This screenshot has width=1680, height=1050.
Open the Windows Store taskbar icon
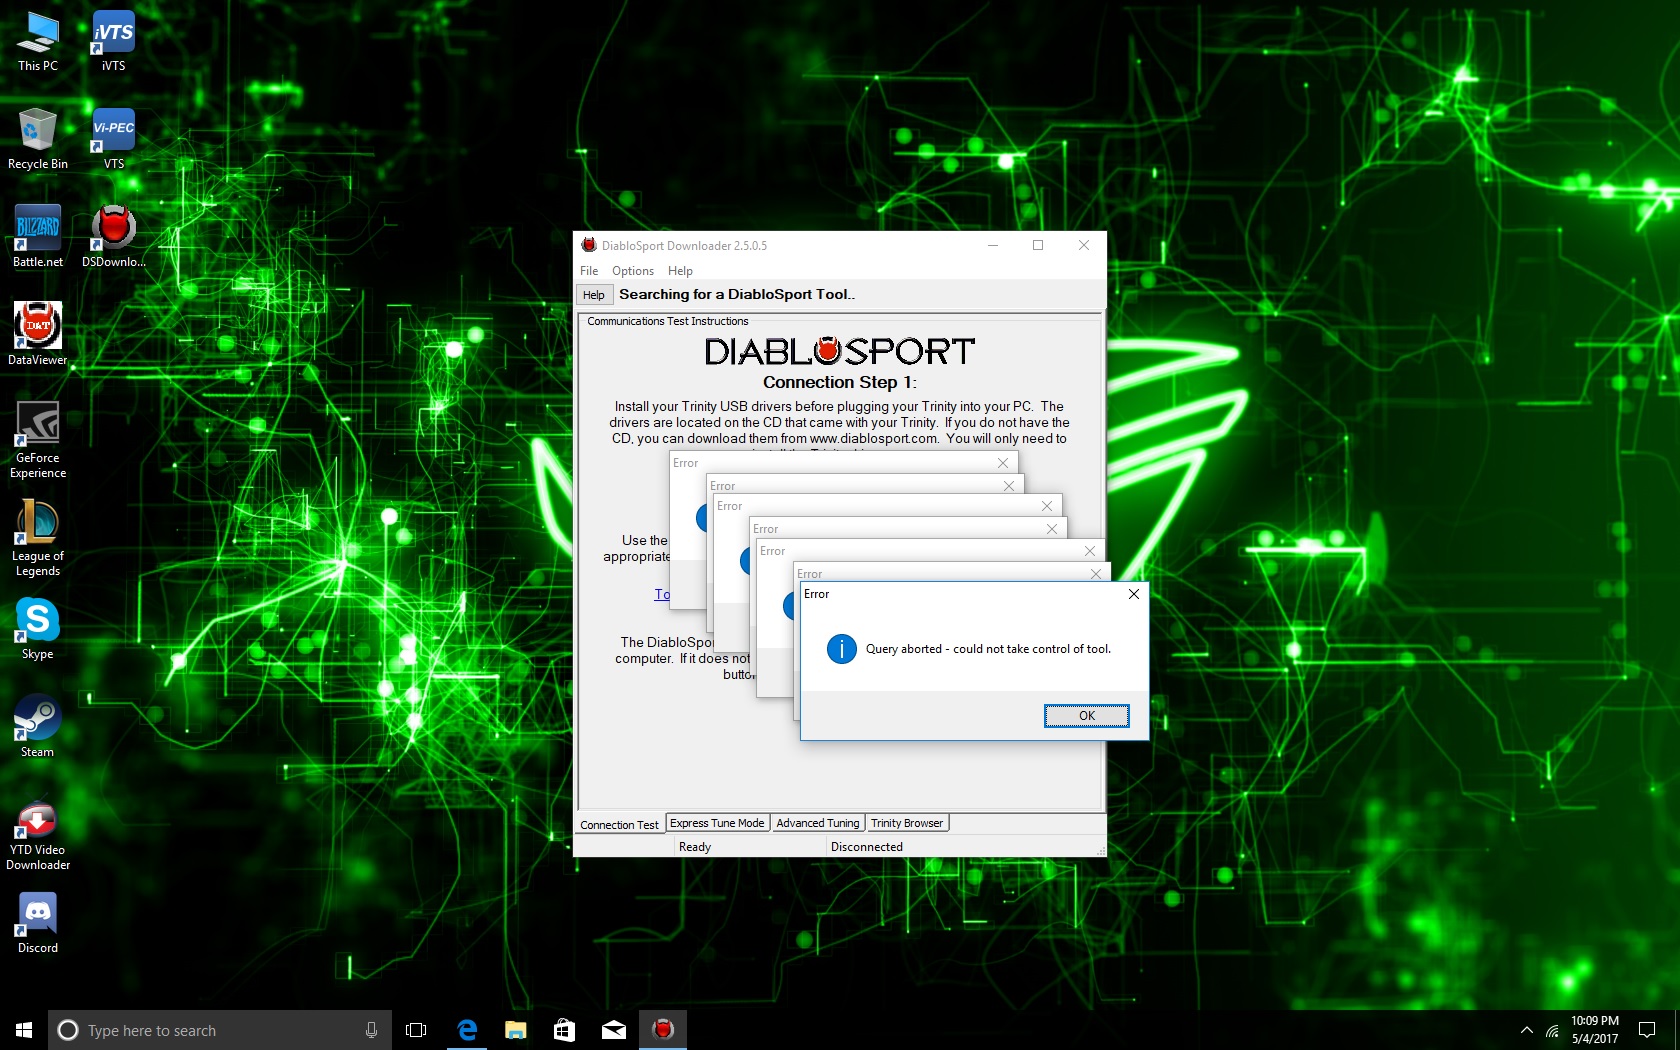coord(564,1030)
